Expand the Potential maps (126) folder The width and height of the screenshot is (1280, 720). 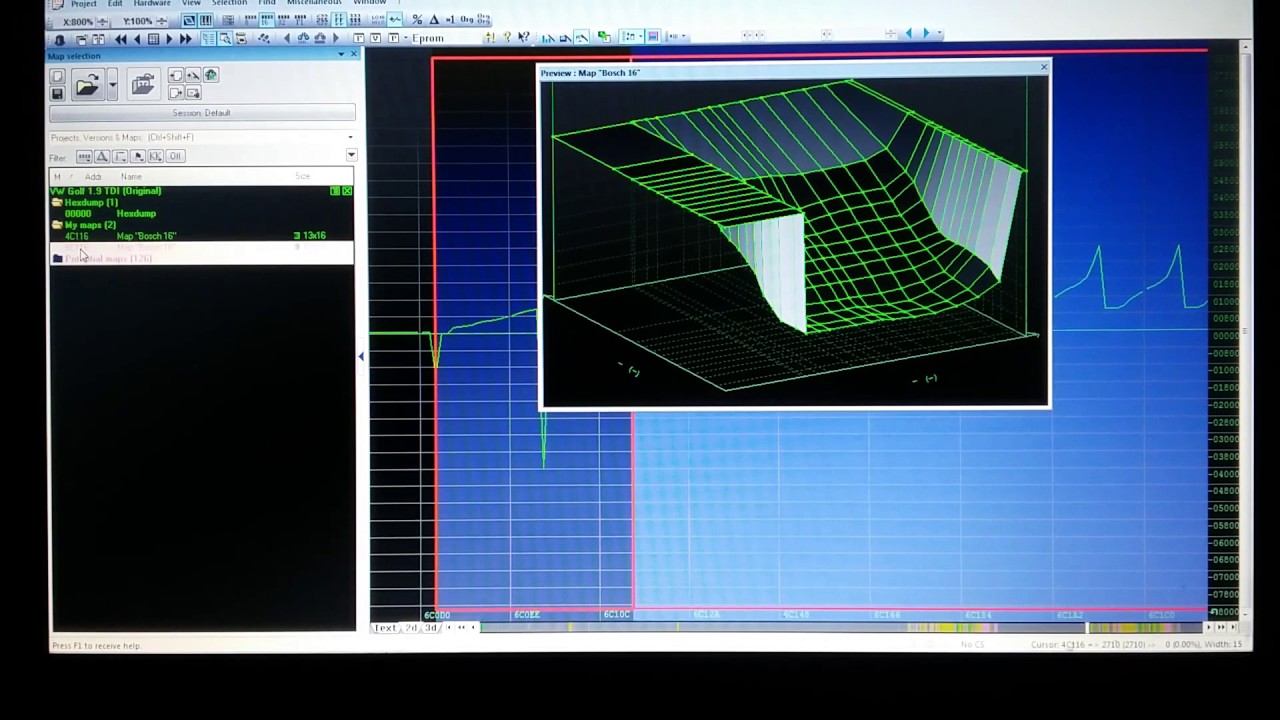(x=58, y=259)
